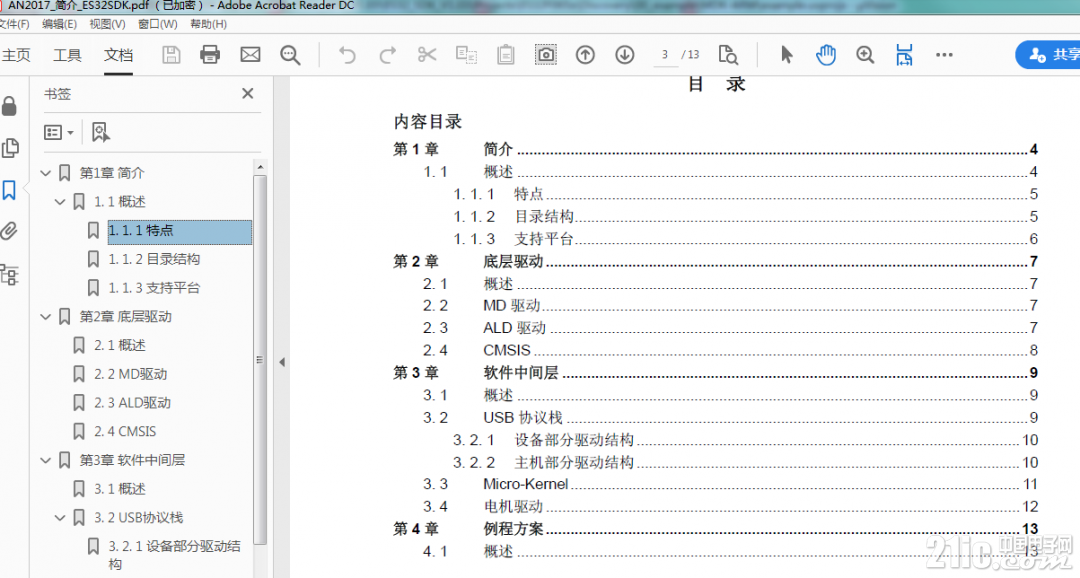
Task: Follow contents link 2.4 CMSIS
Action: click(730, 350)
